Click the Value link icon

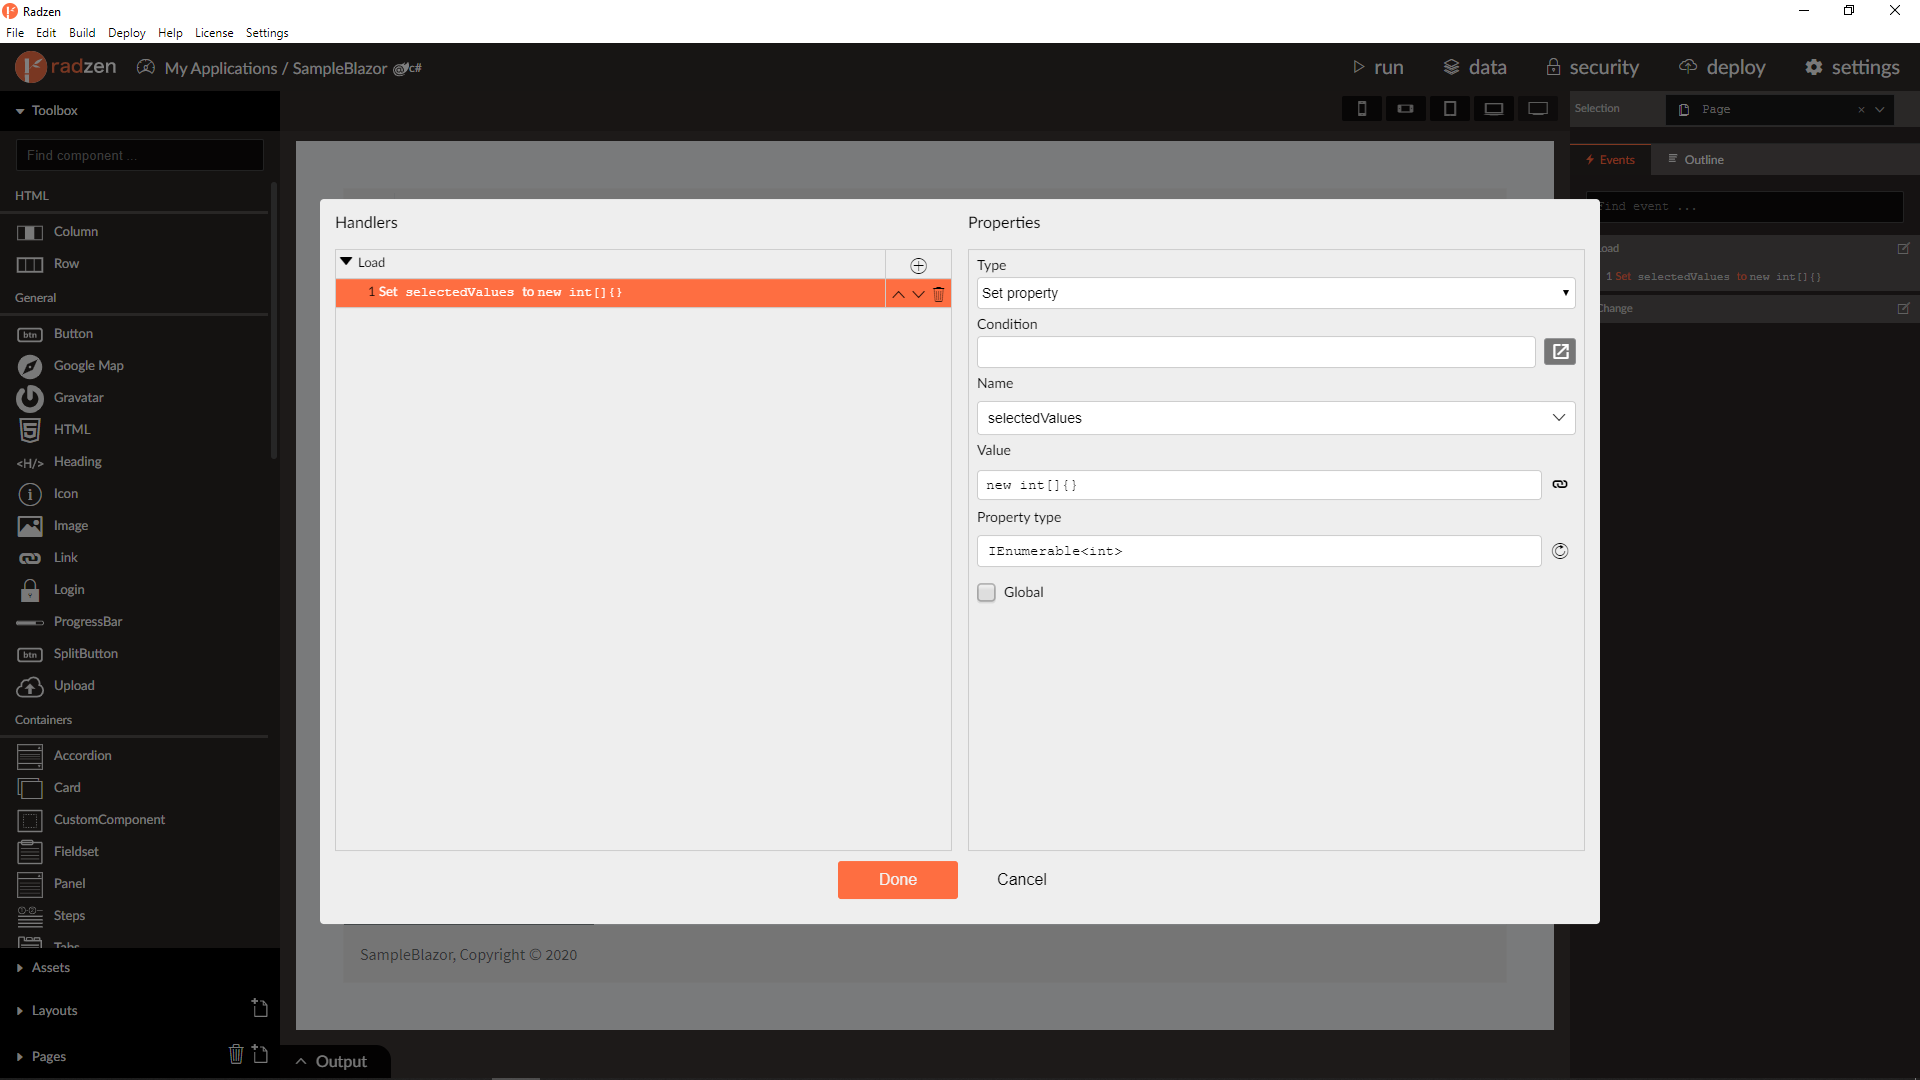pos(1559,485)
